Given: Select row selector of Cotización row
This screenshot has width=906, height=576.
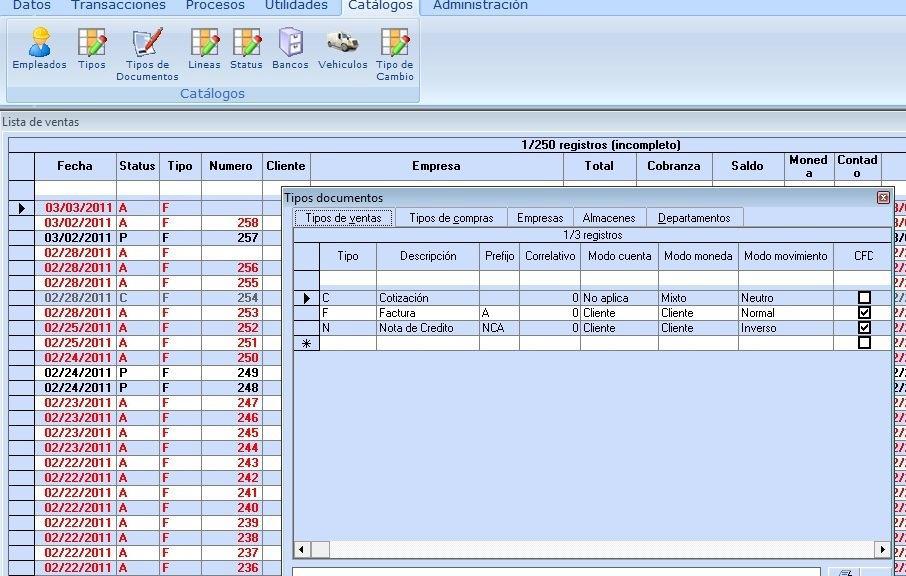Looking at the screenshot, I should [x=306, y=298].
